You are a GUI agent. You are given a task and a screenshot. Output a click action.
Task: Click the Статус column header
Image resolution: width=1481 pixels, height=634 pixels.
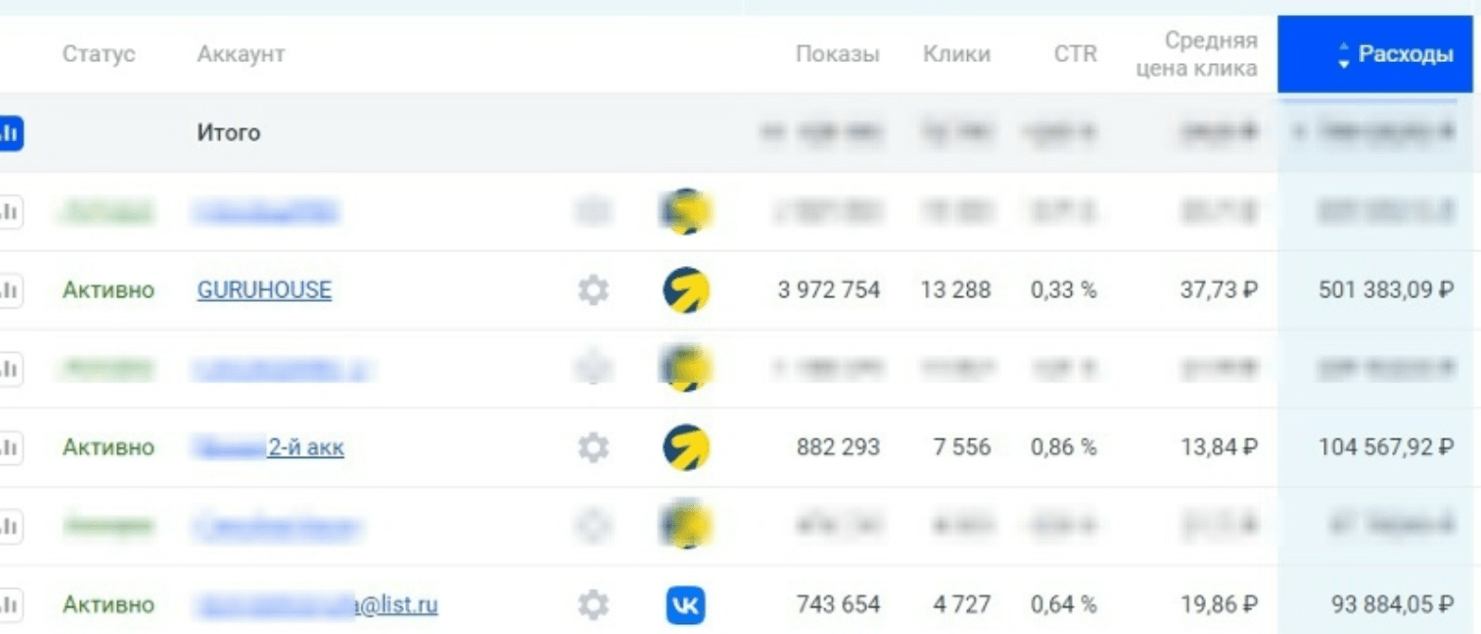point(98,54)
